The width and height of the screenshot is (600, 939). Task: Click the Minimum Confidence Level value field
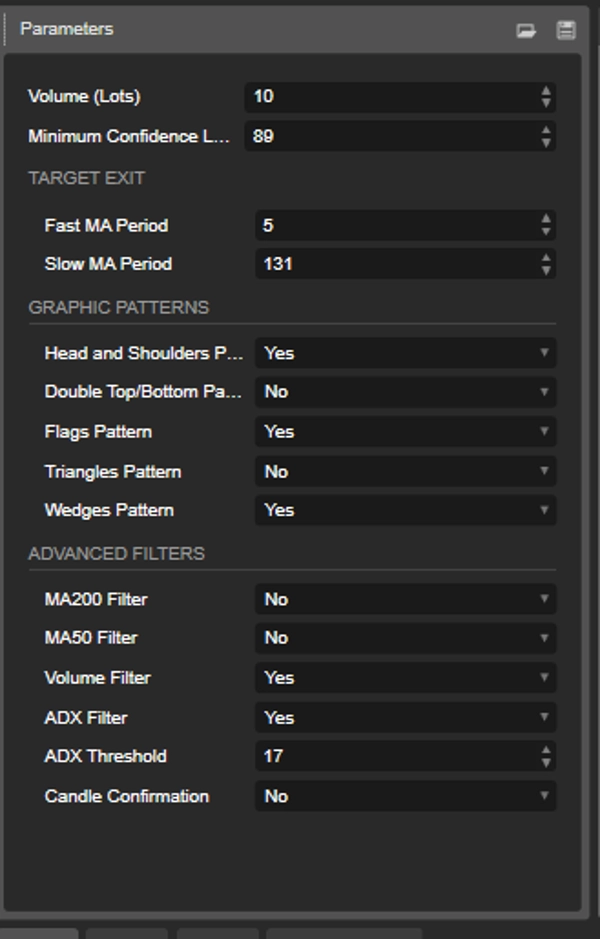click(x=390, y=136)
